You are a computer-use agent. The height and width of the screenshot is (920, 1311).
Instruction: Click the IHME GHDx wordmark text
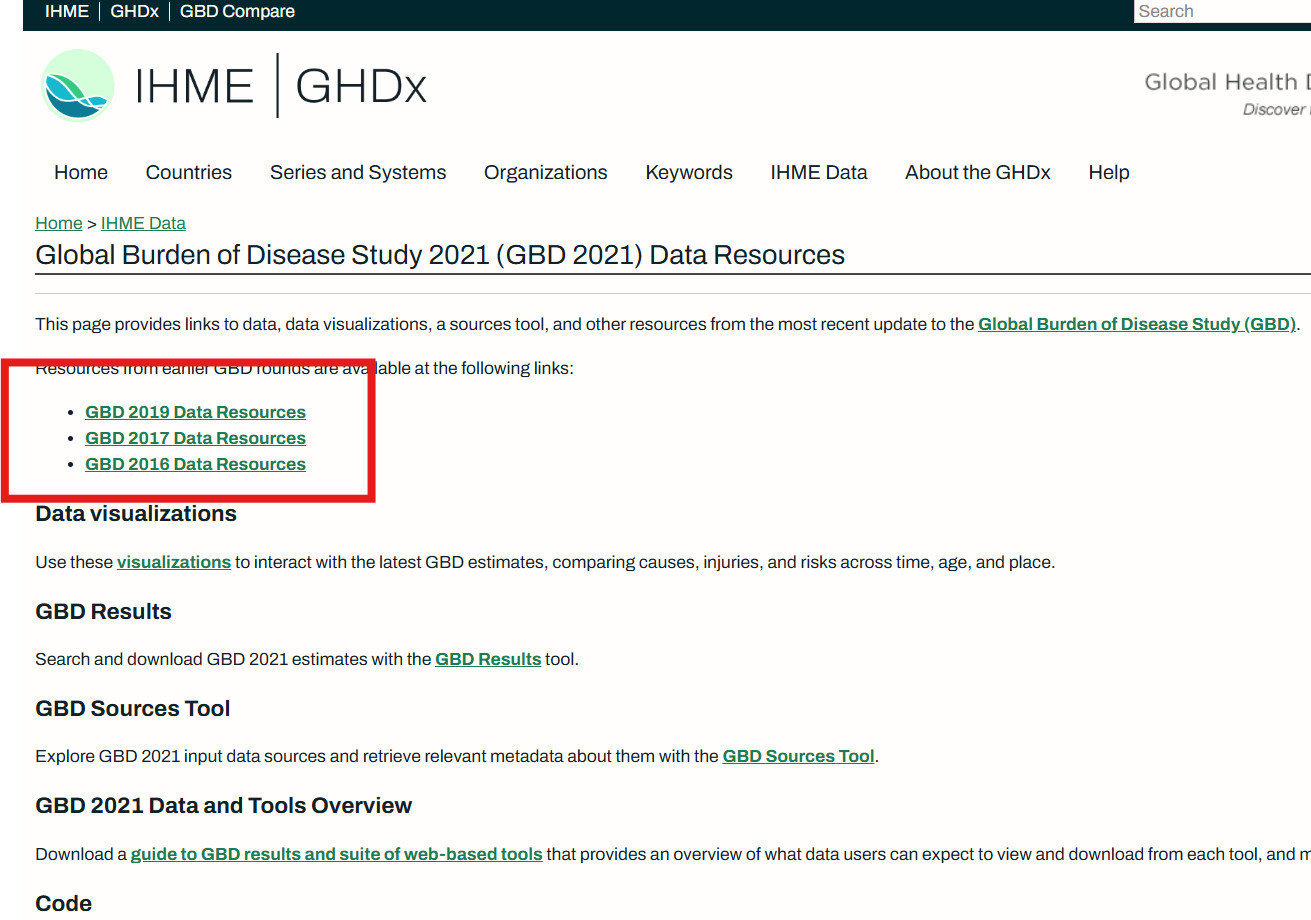click(x=281, y=86)
